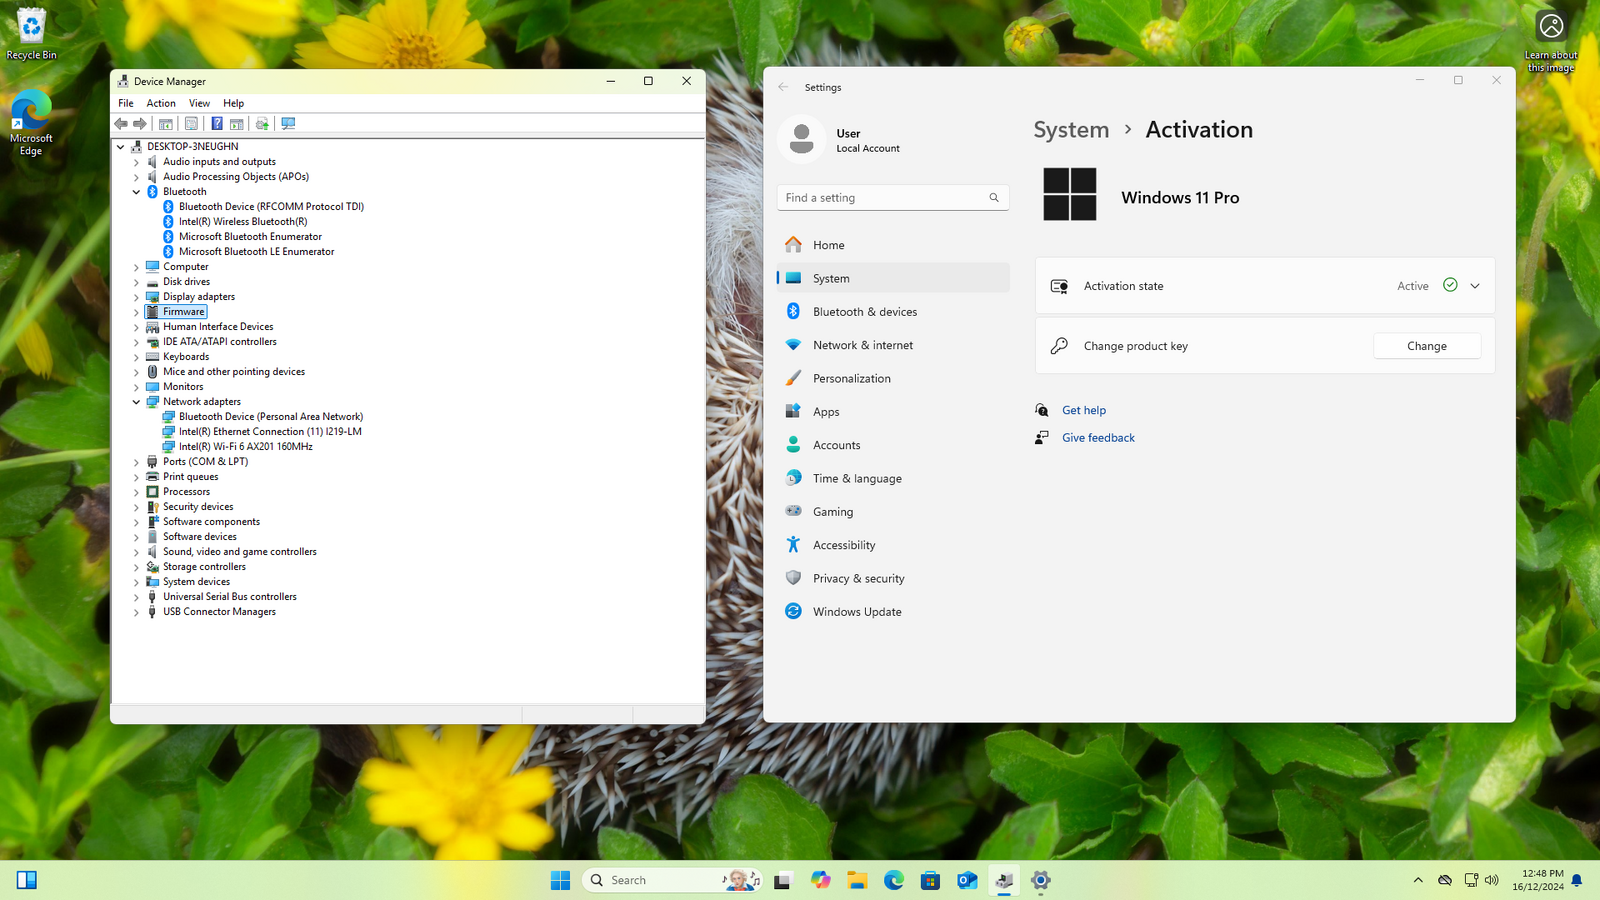Select Intel(R) Wi-Fi 6 AX201 160MHz adapter

point(245,447)
